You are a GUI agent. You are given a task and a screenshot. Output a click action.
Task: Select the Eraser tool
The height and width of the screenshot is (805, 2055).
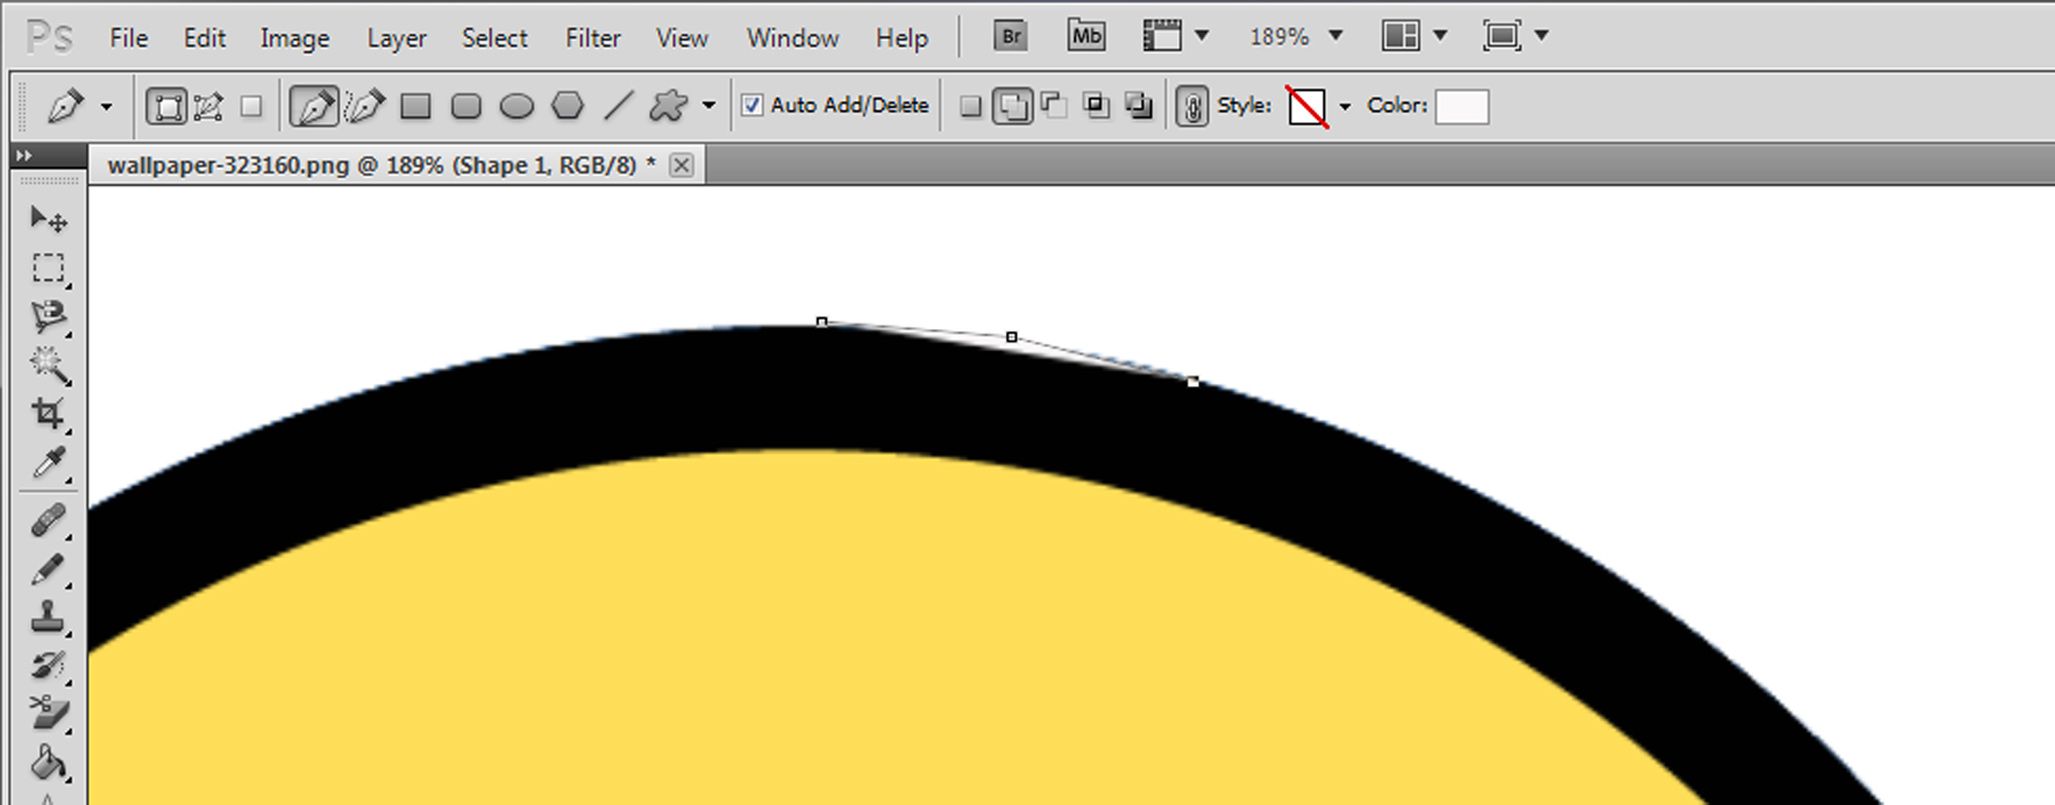[48, 713]
